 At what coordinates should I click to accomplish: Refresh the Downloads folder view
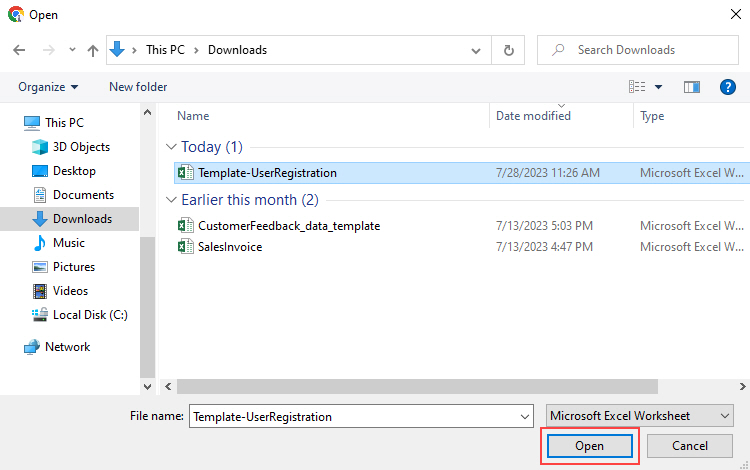point(508,50)
